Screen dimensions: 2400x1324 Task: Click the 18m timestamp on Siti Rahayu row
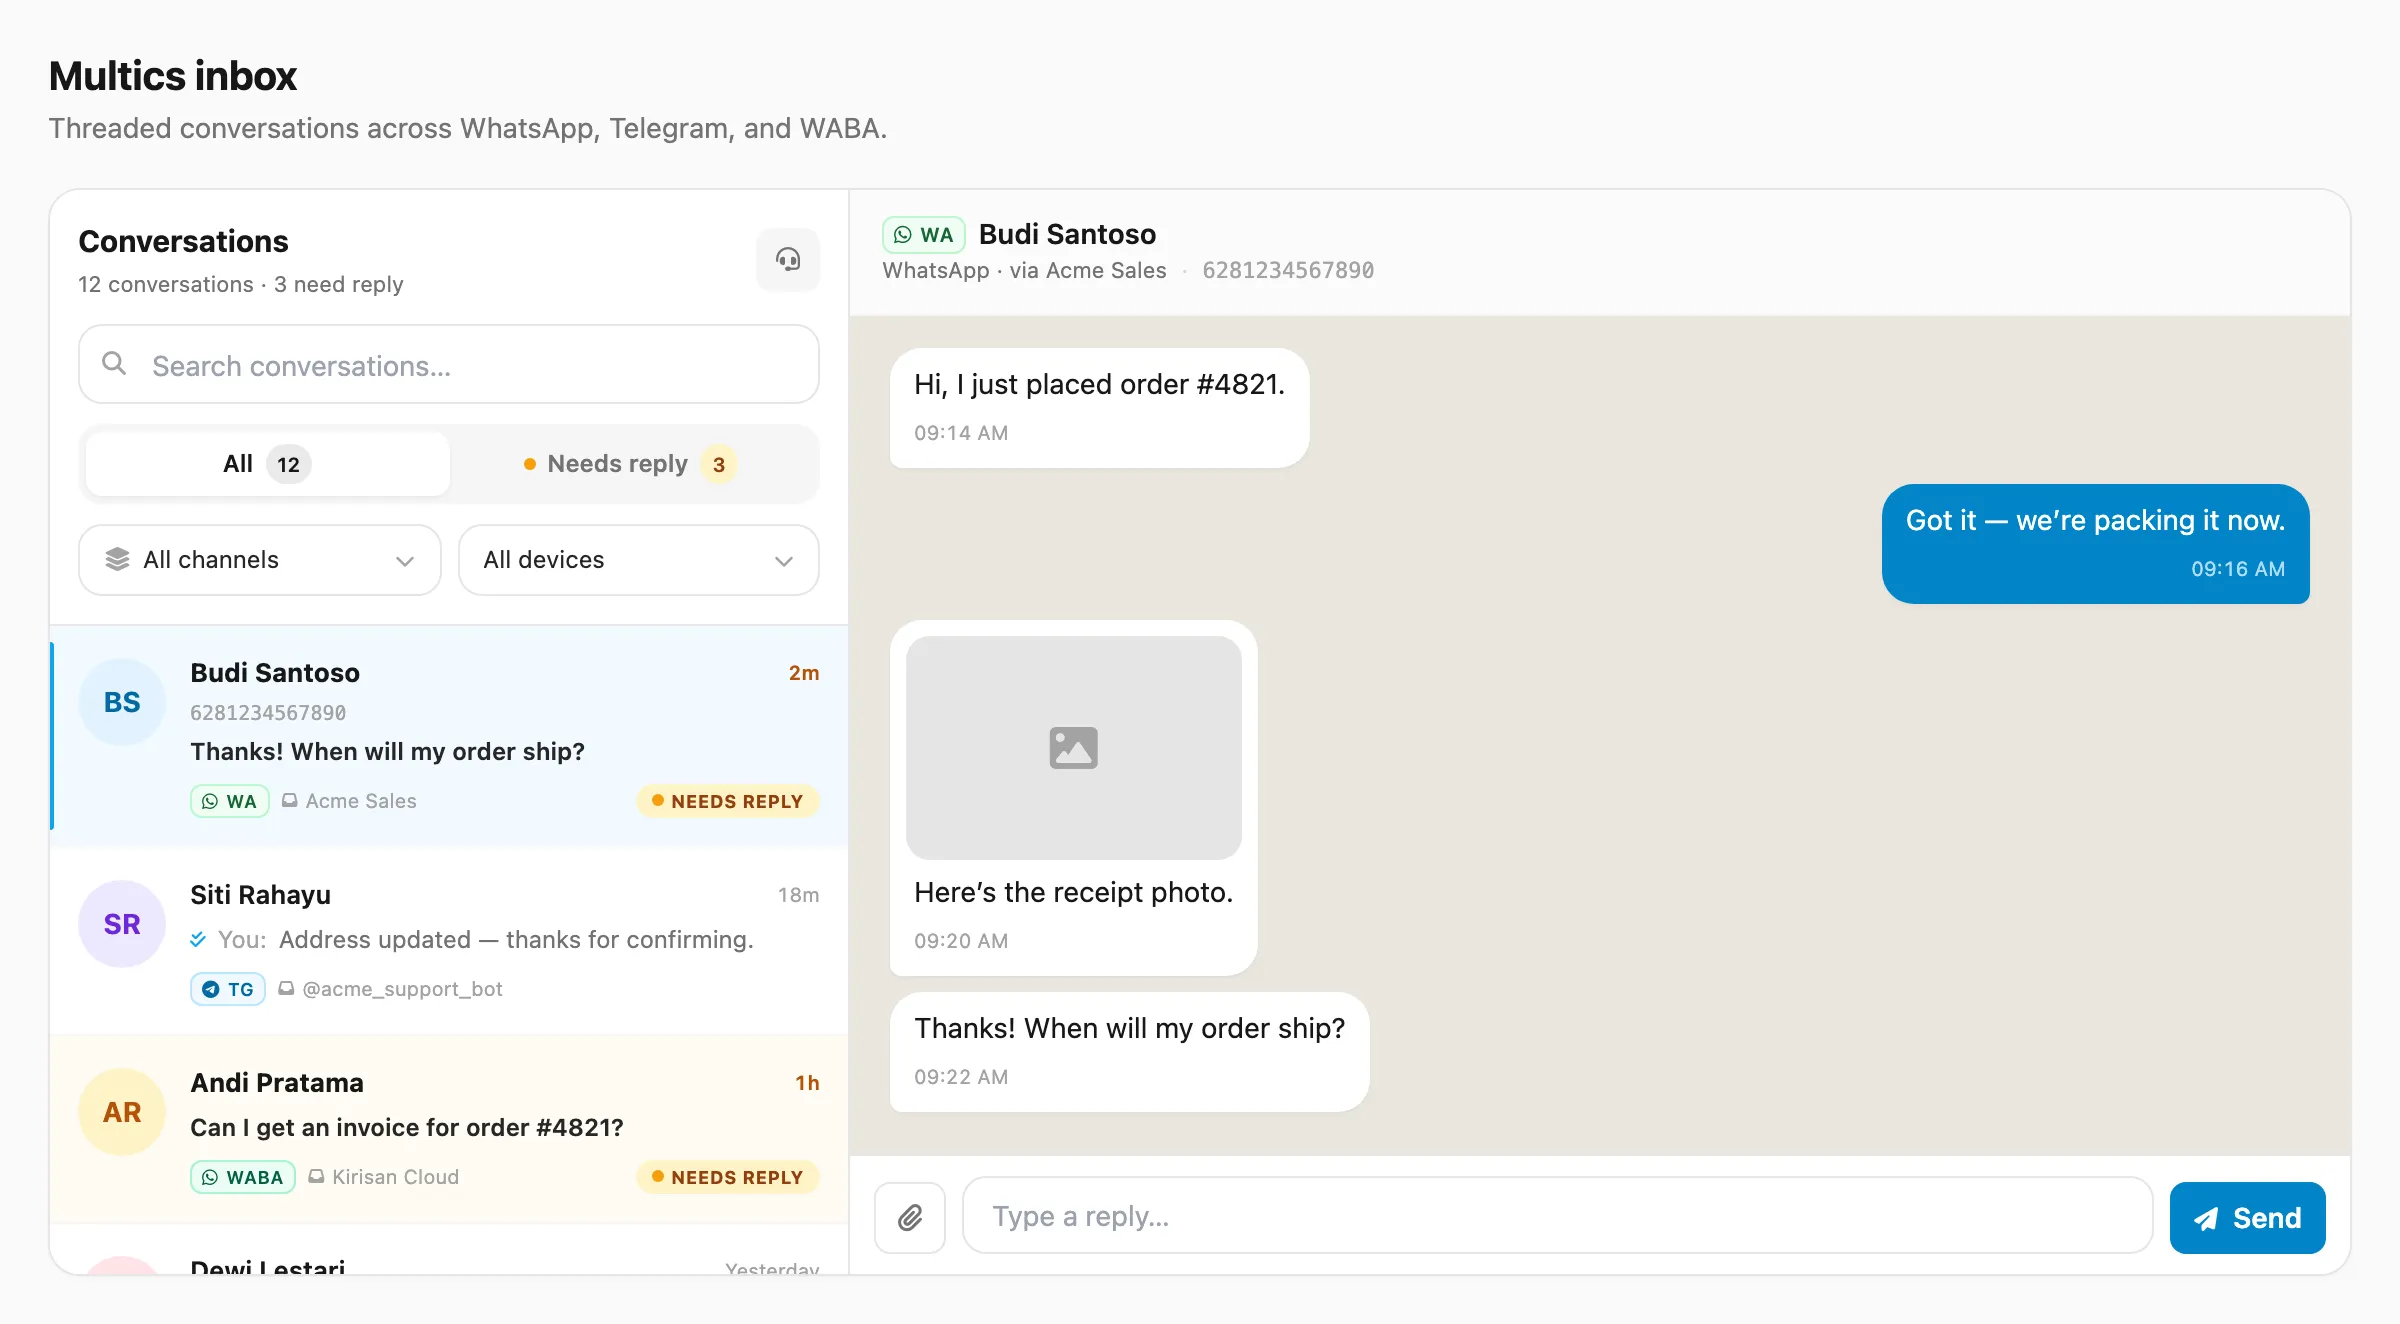(x=798, y=895)
